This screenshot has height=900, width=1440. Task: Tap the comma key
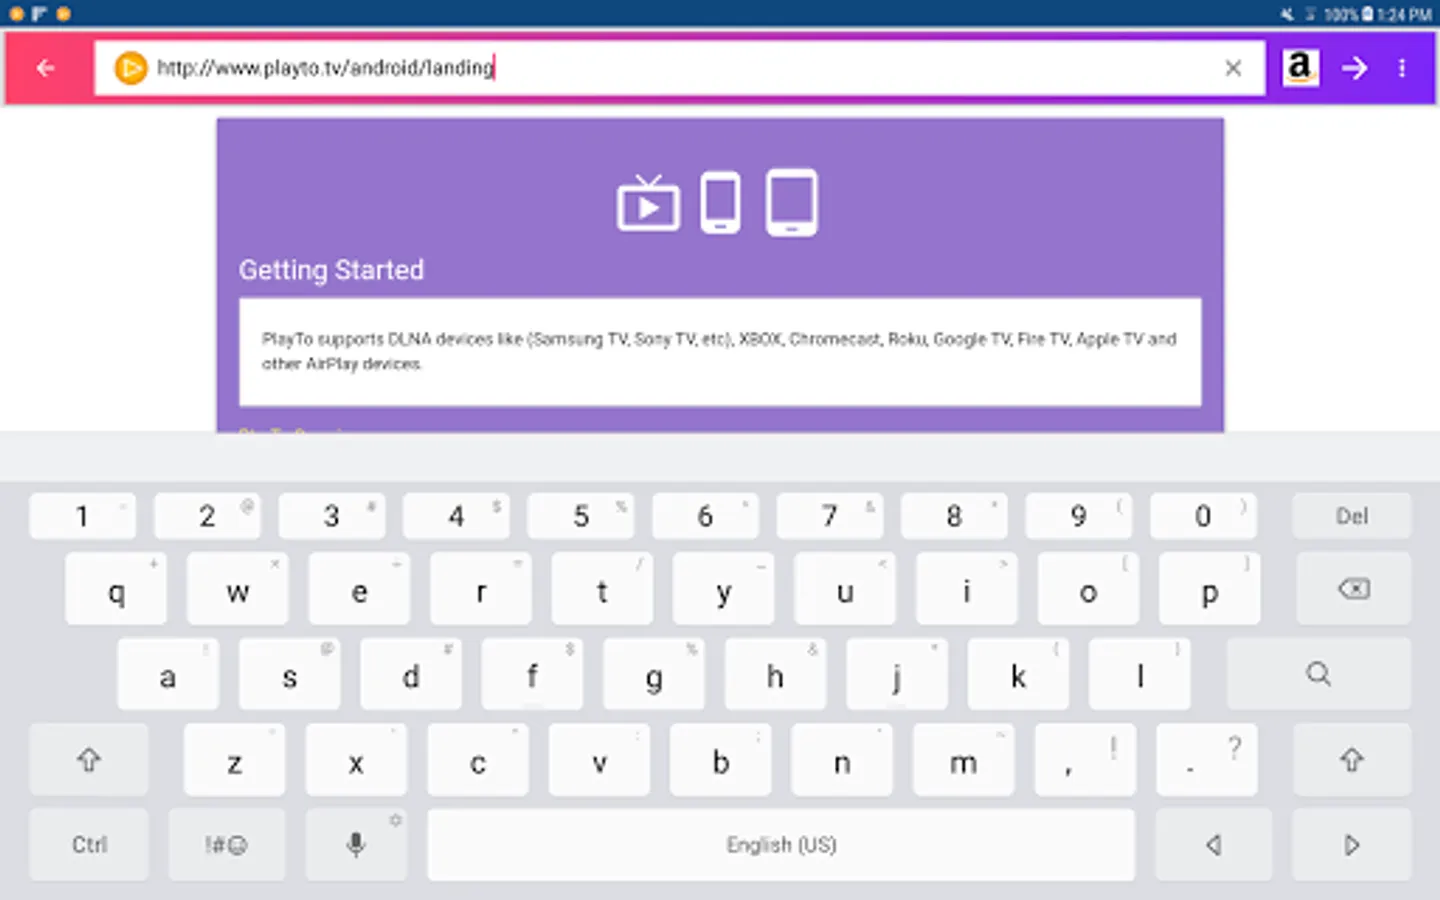(1085, 760)
